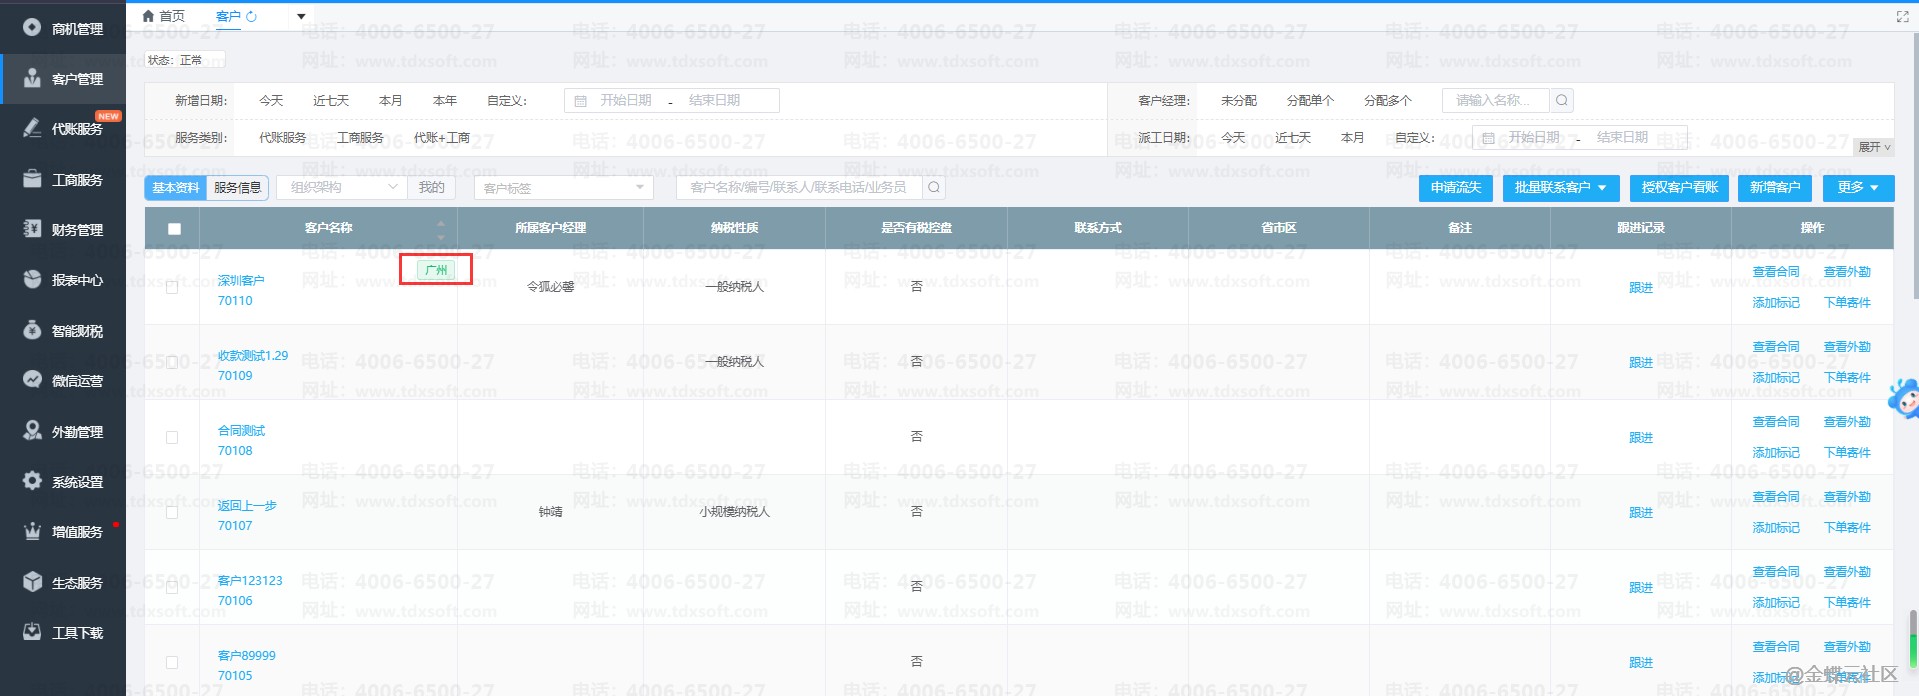This screenshot has height=696, width=1919.
Task: Click the search icon next to 请输入名称 field
Action: click(x=1561, y=100)
